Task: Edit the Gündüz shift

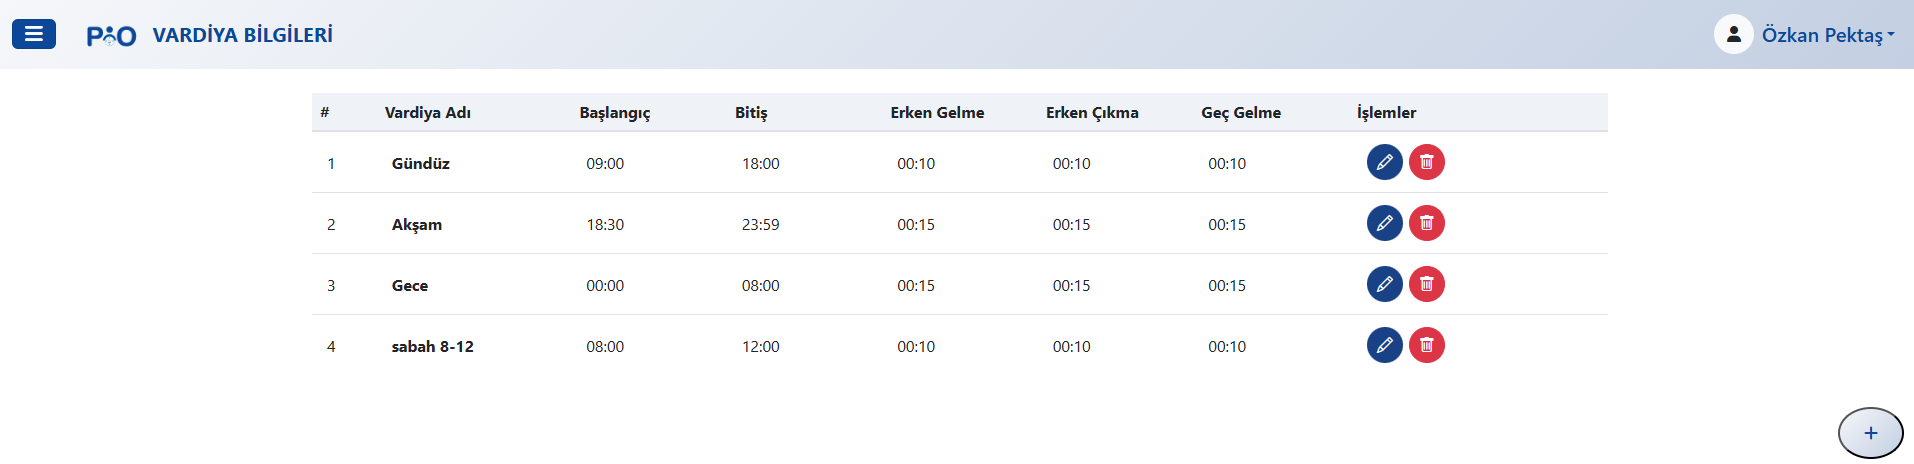Action: tap(1384, 162)
